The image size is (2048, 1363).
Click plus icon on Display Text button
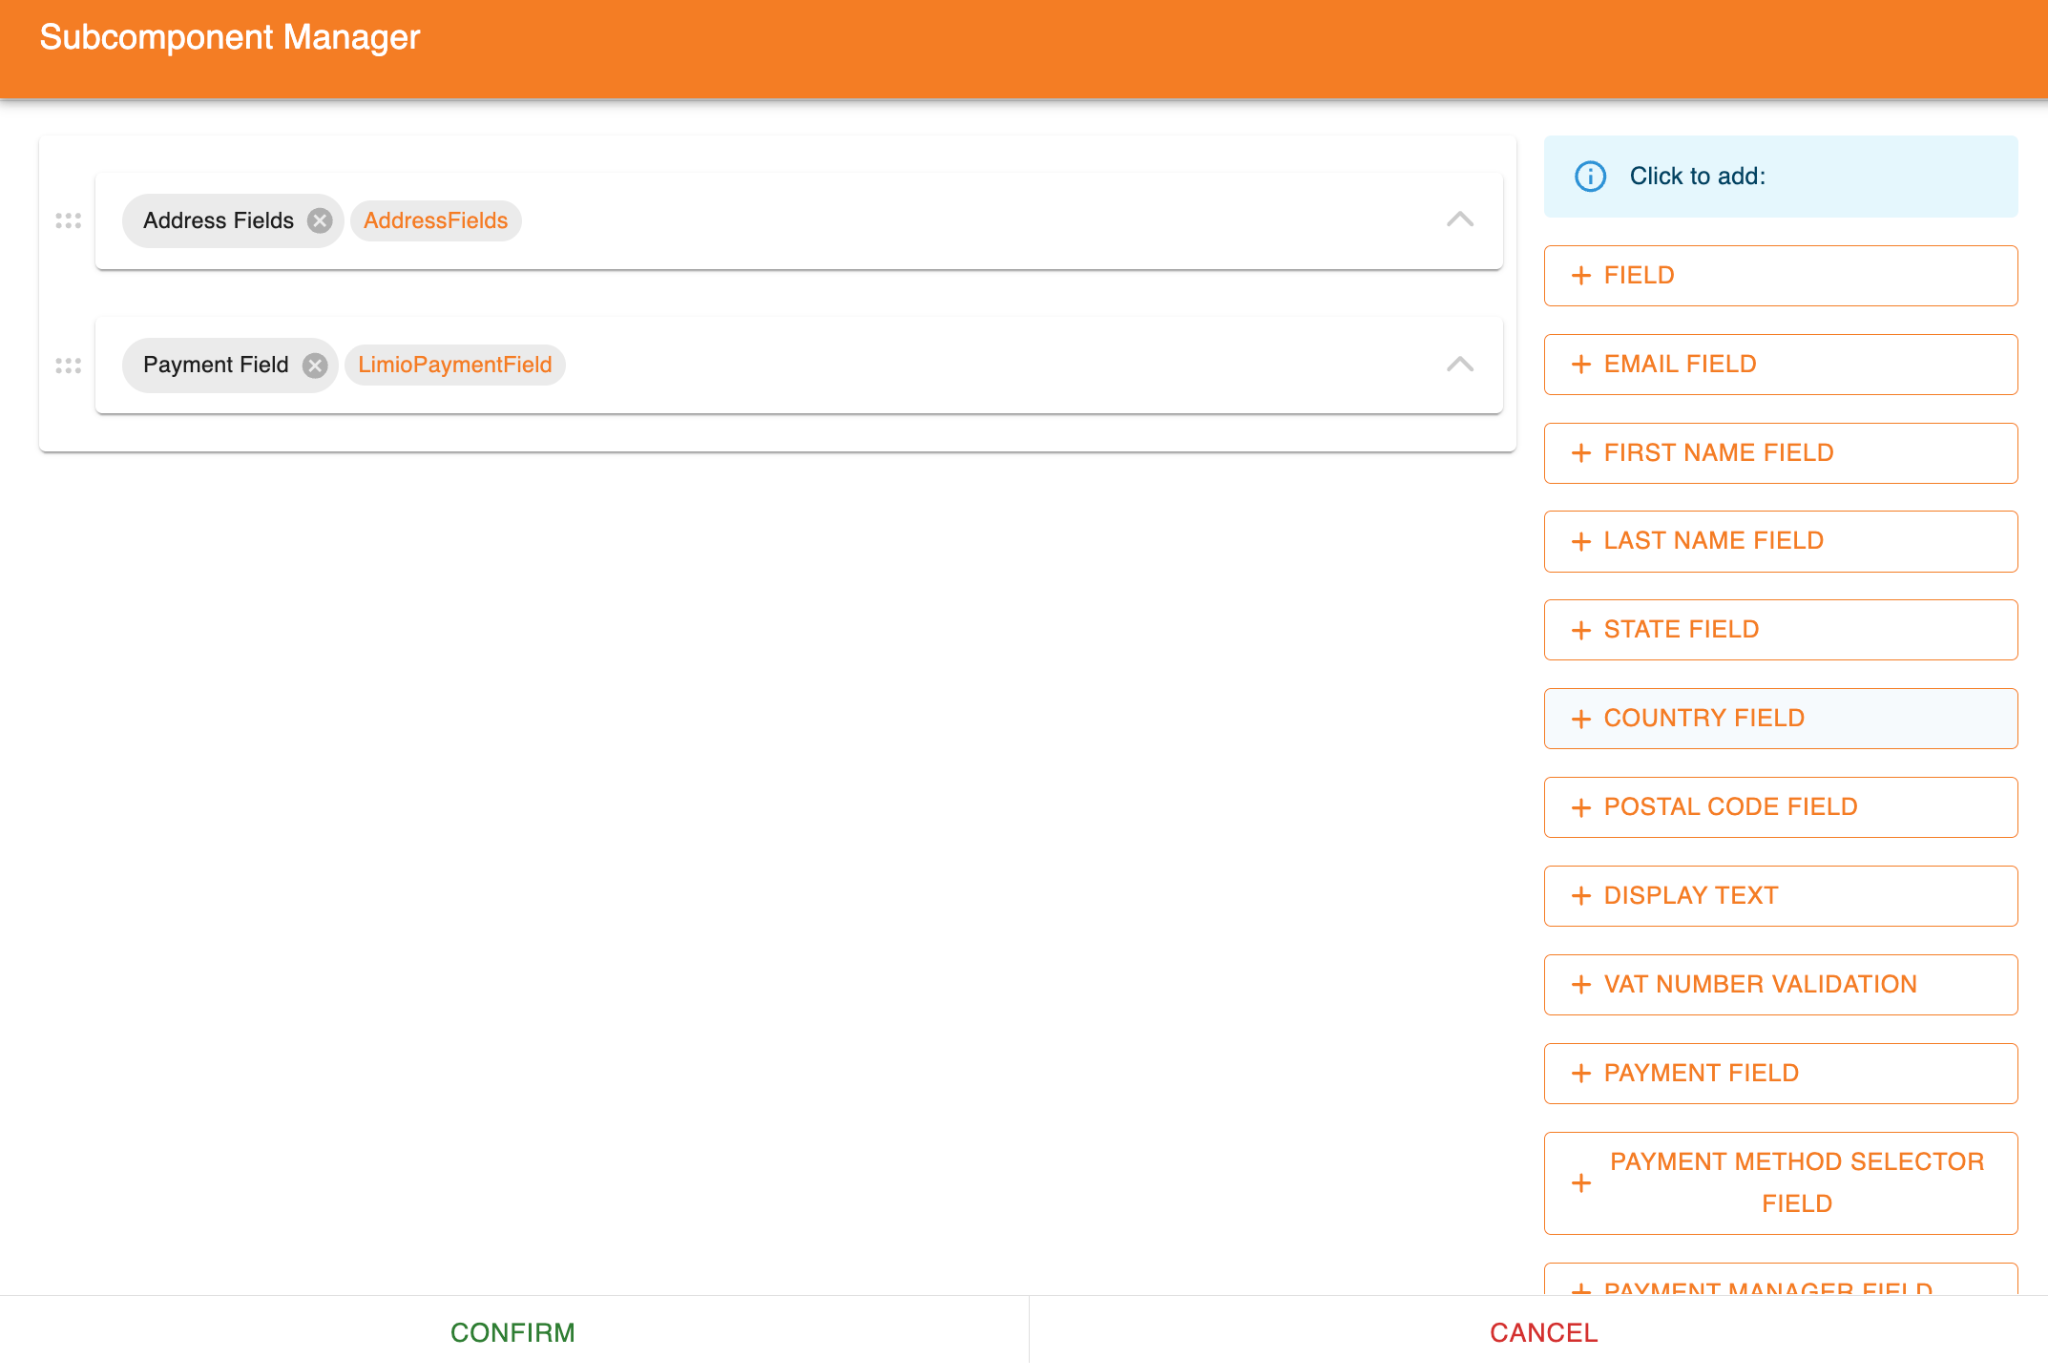tap(1581, 896)
